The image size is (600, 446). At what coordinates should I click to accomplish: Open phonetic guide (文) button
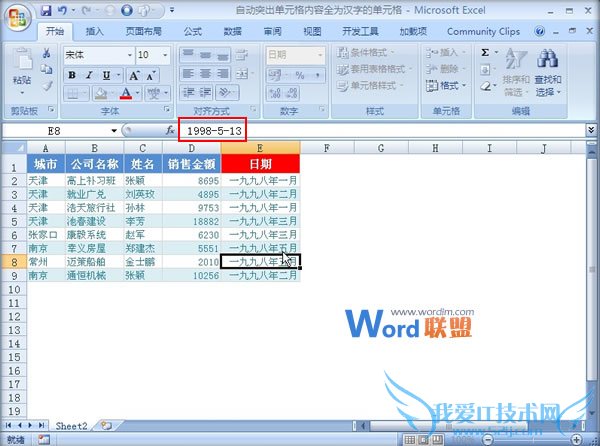154,93
